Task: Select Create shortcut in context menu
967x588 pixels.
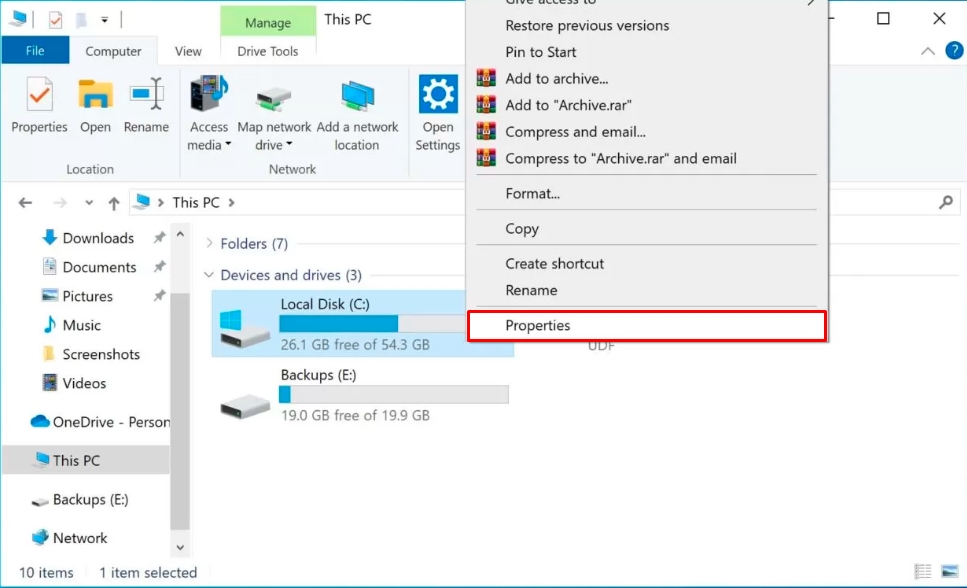Action: pyautogui.click(x=647, y=263)
